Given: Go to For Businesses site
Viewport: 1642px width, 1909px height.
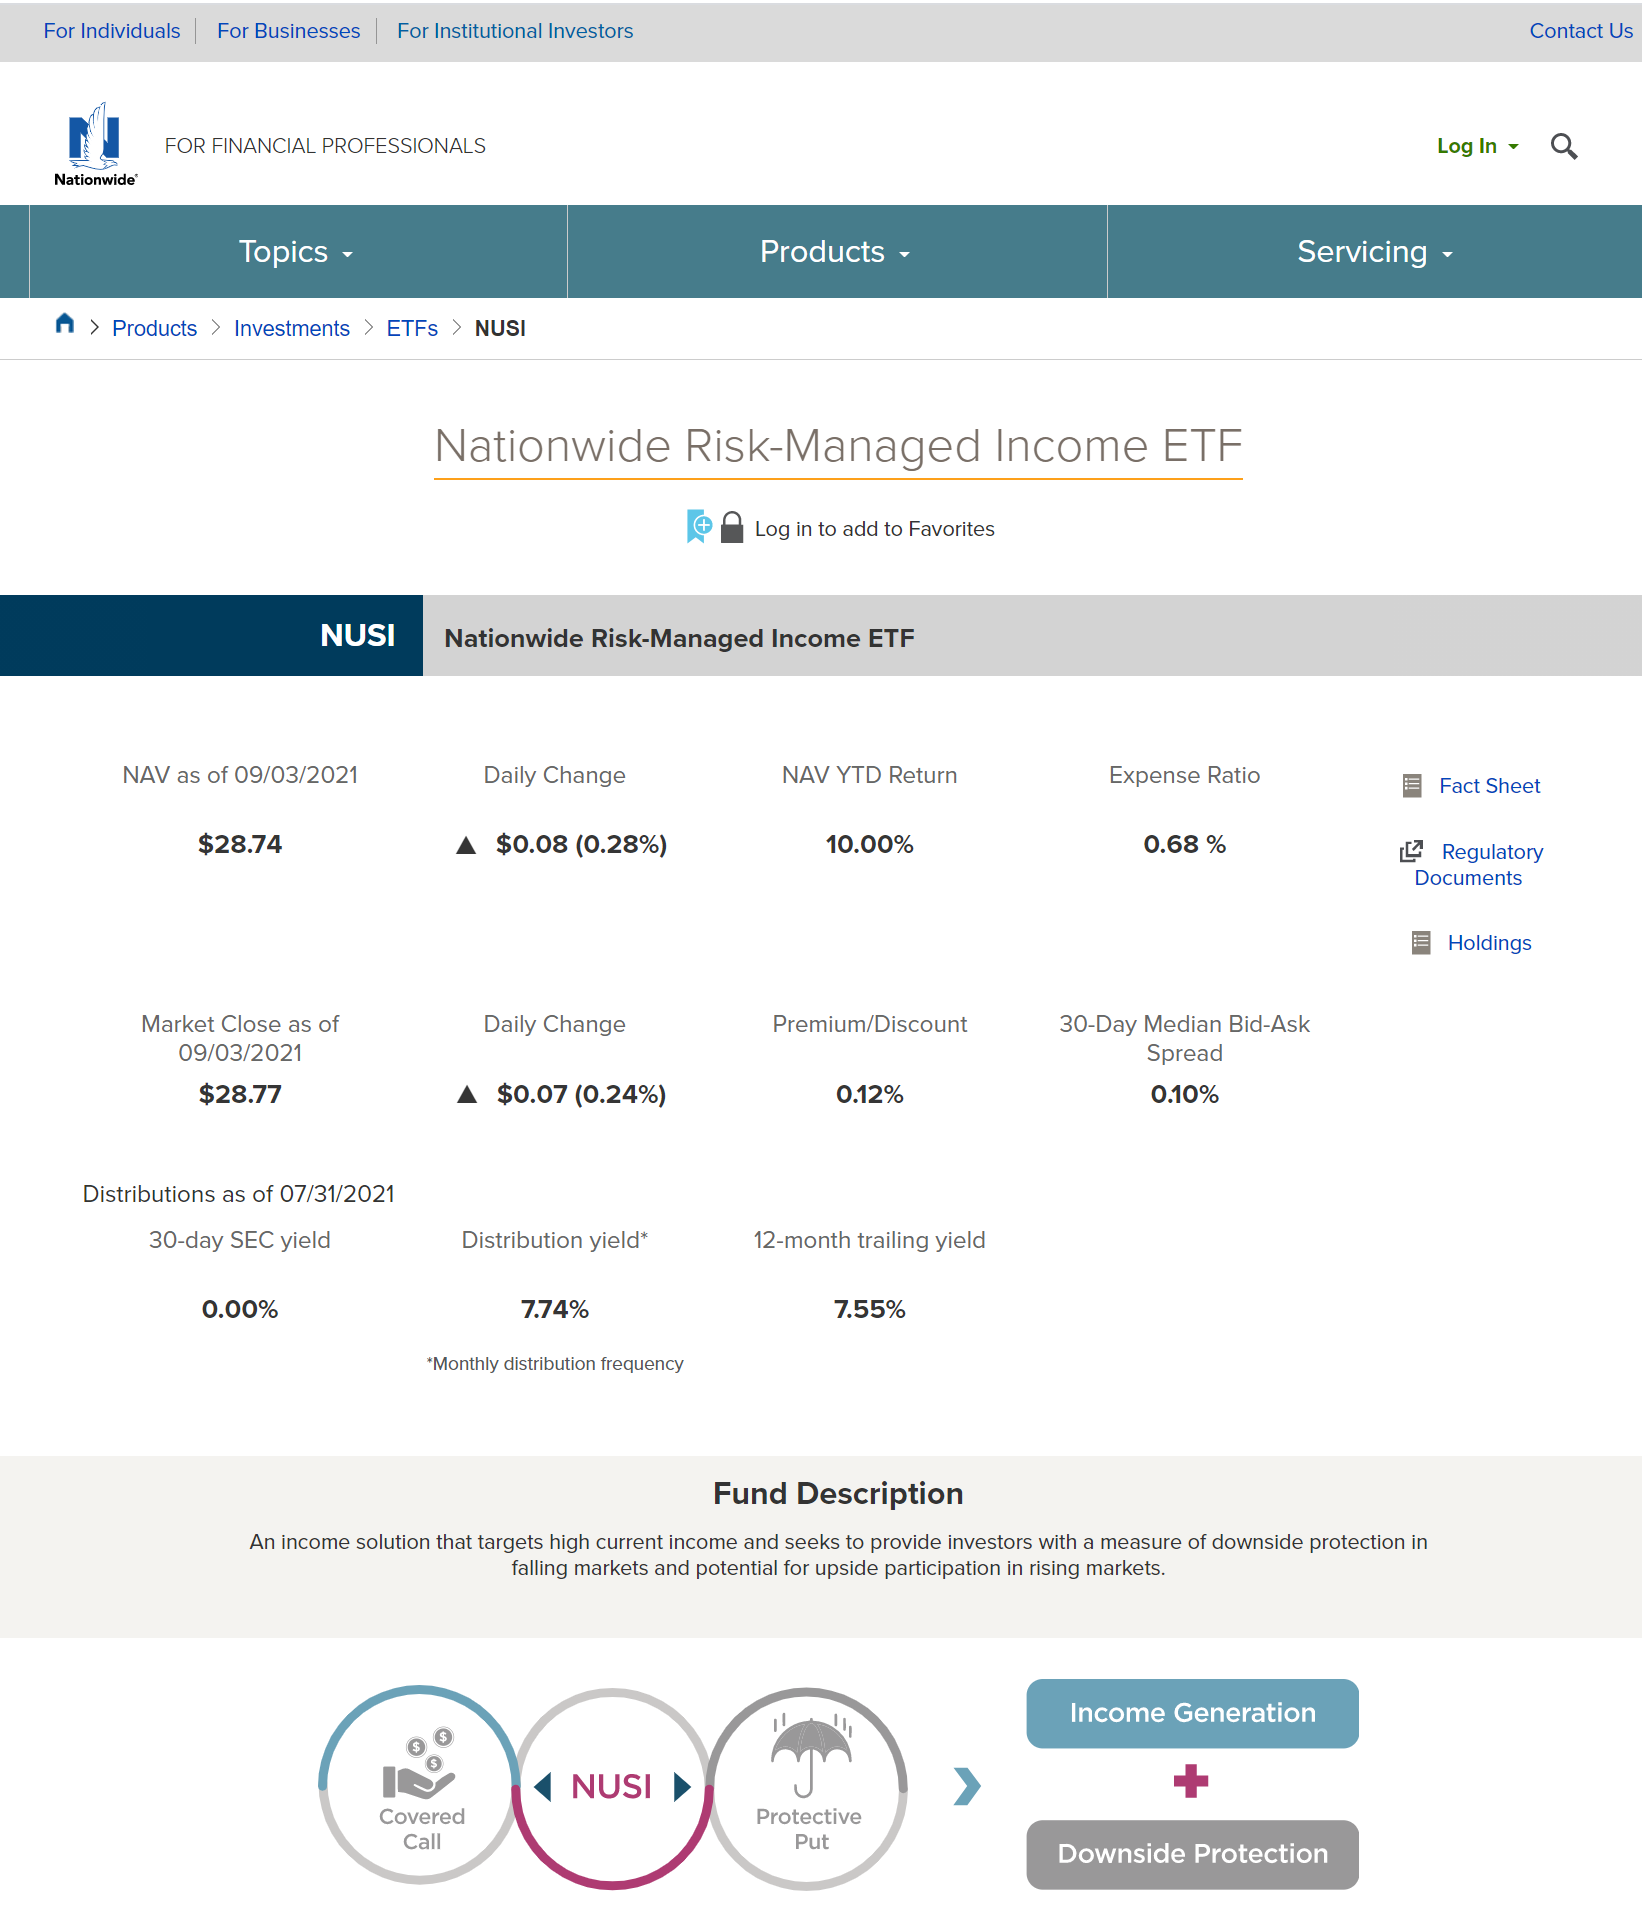Looking at the screenshot, I should pyautogui.click(x=289, y=31).
